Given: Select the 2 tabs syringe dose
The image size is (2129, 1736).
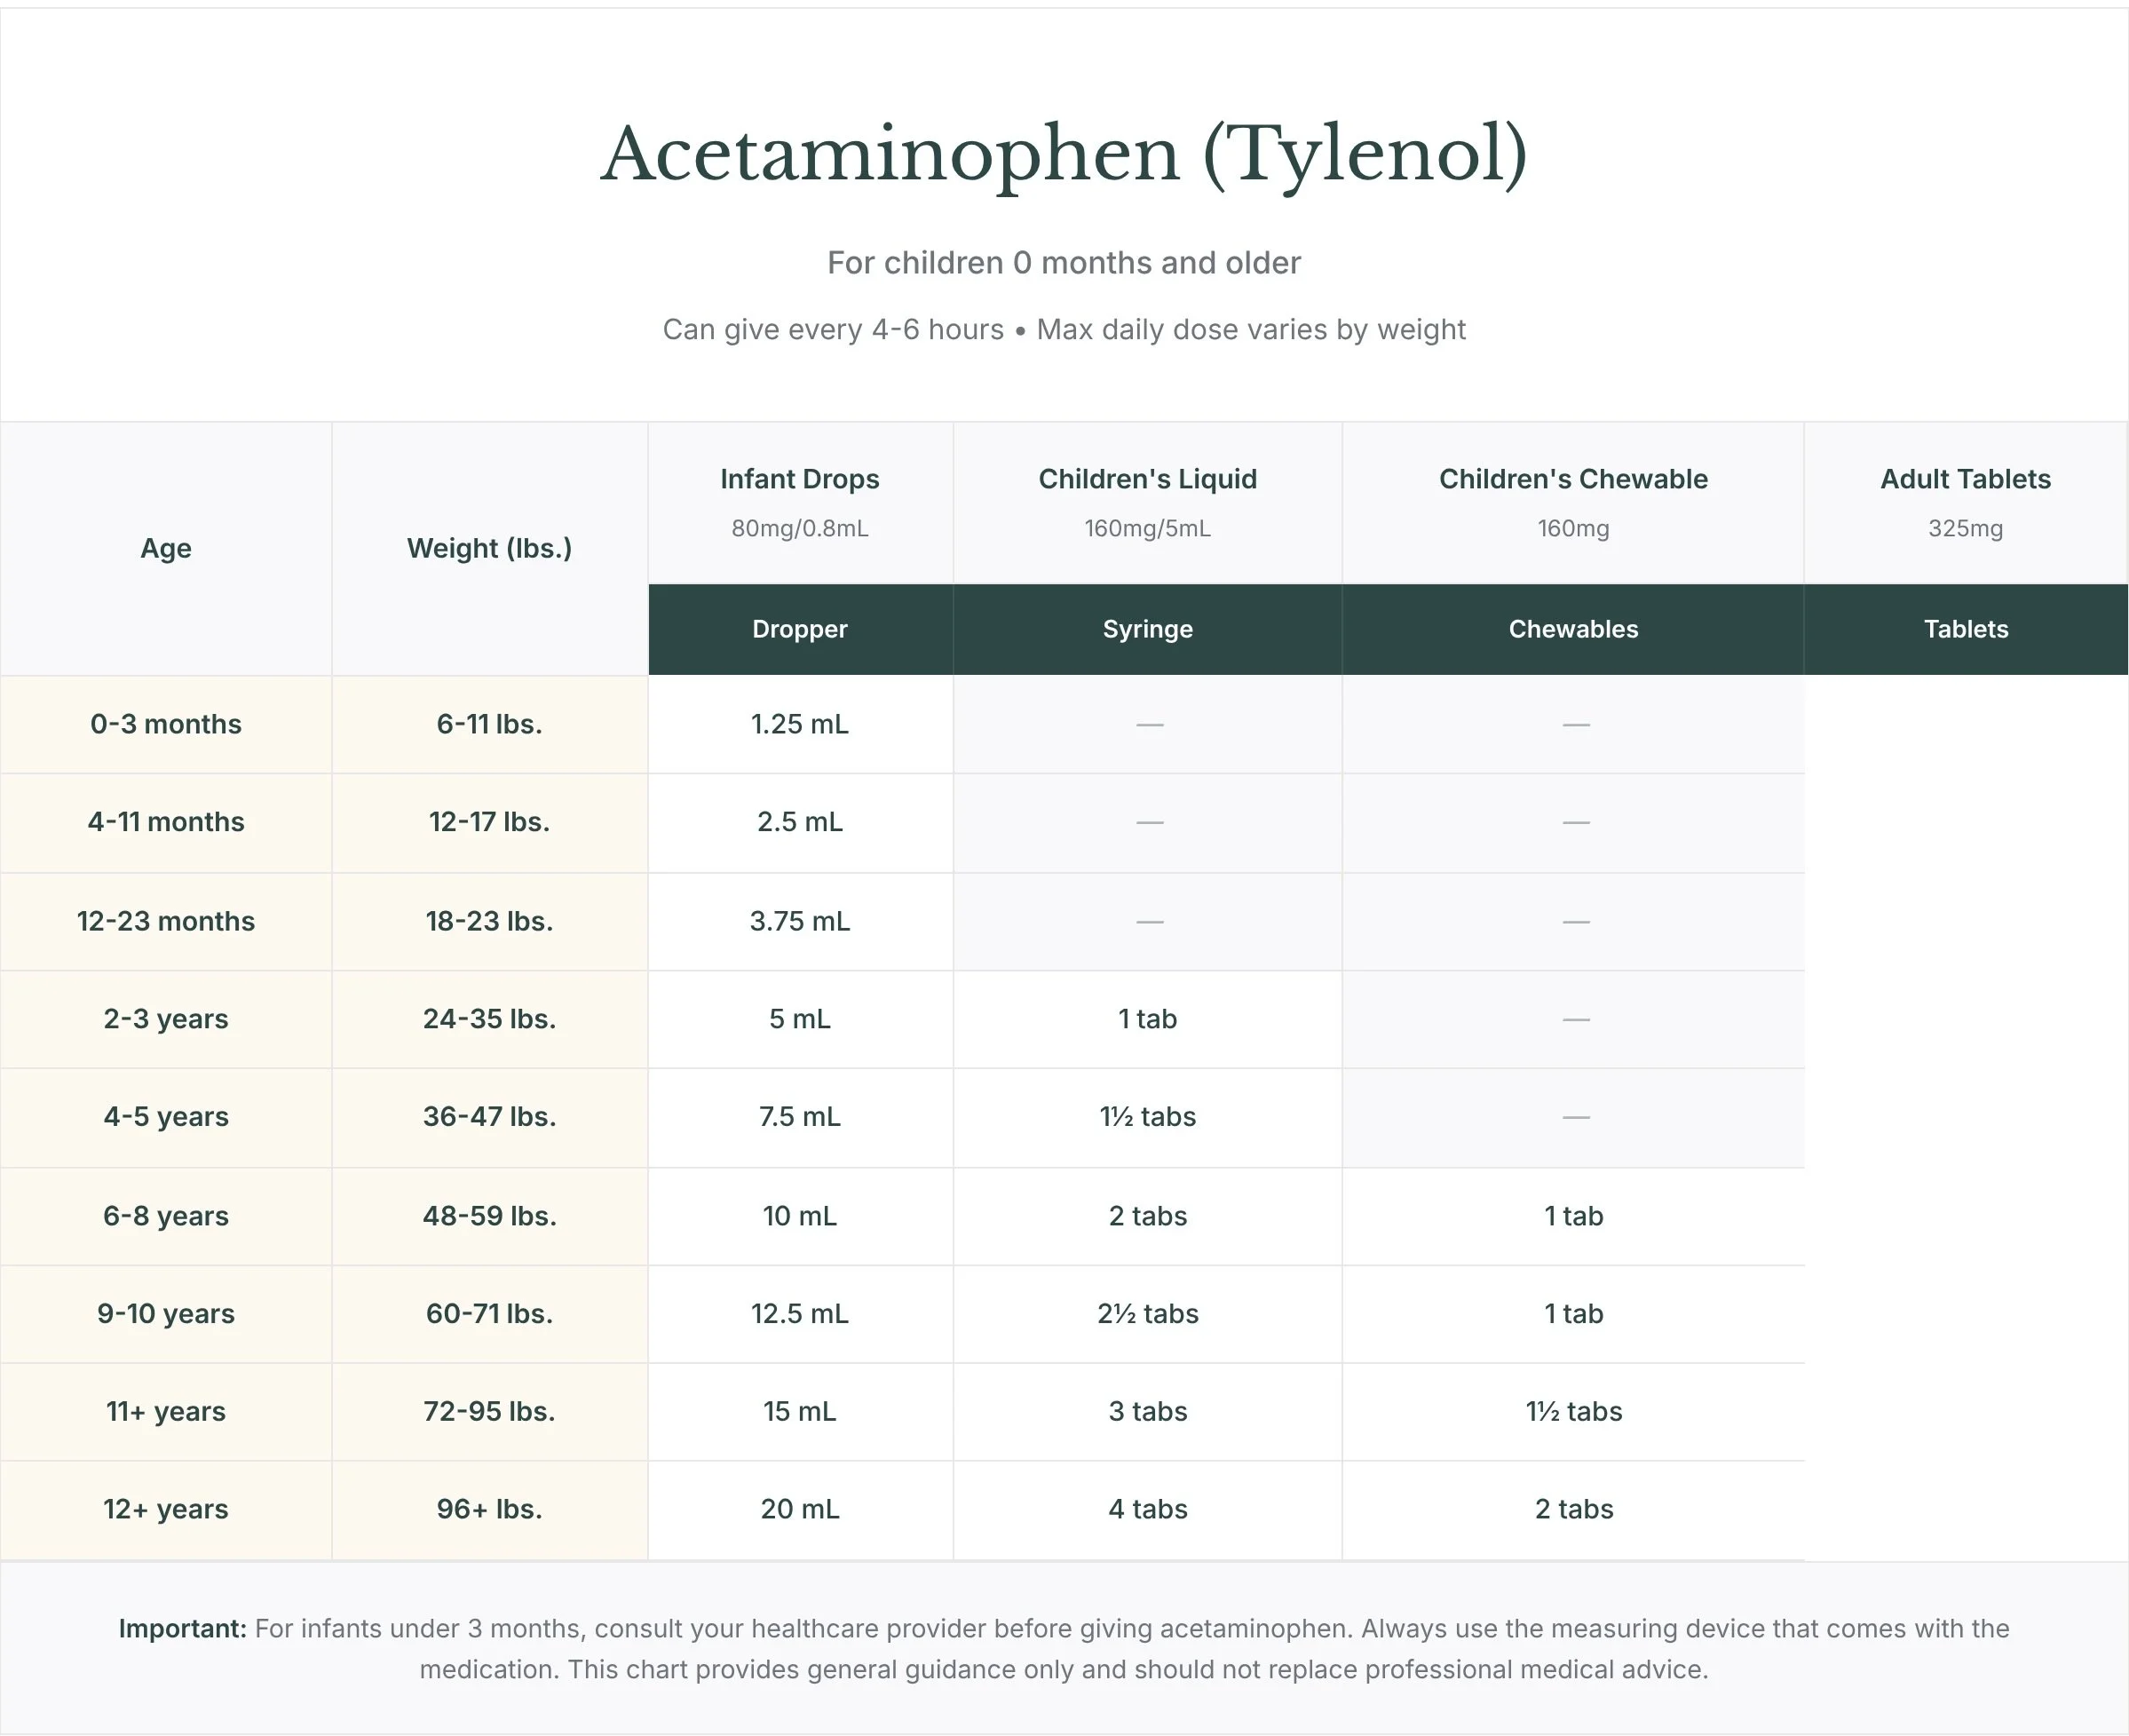Looking at the screenshot, I should coord(1147,1216).
